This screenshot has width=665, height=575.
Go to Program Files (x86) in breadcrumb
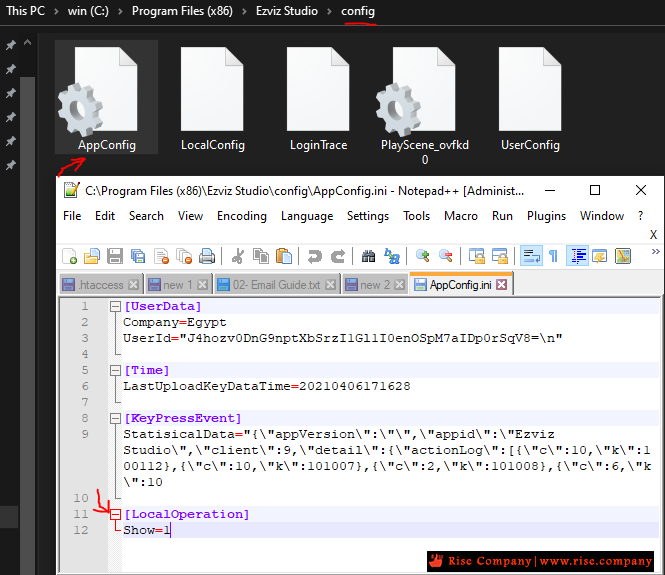[182, 11]
